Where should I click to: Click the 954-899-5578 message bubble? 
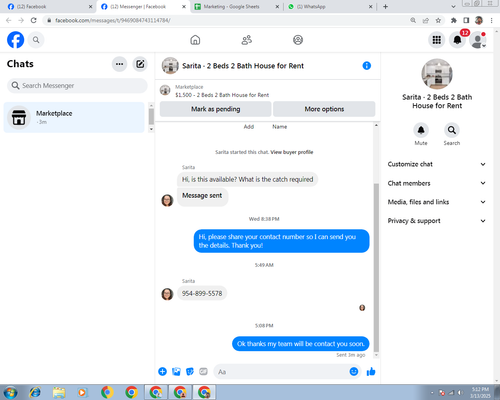click(x=202, y=293)
